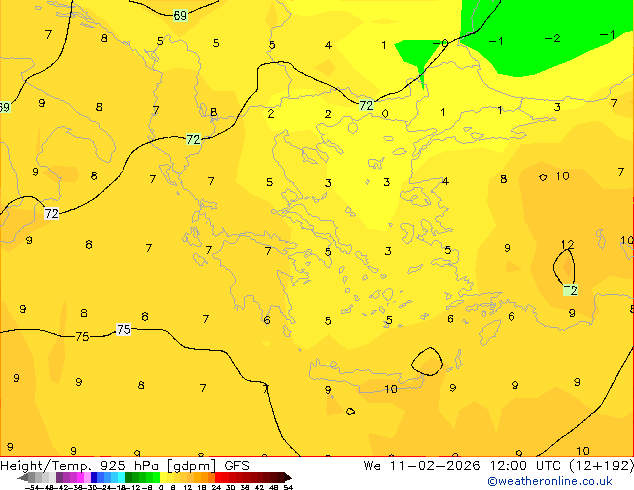
Task: Click the "54" label at the legend's right end
Action: (x=288, y=487)
